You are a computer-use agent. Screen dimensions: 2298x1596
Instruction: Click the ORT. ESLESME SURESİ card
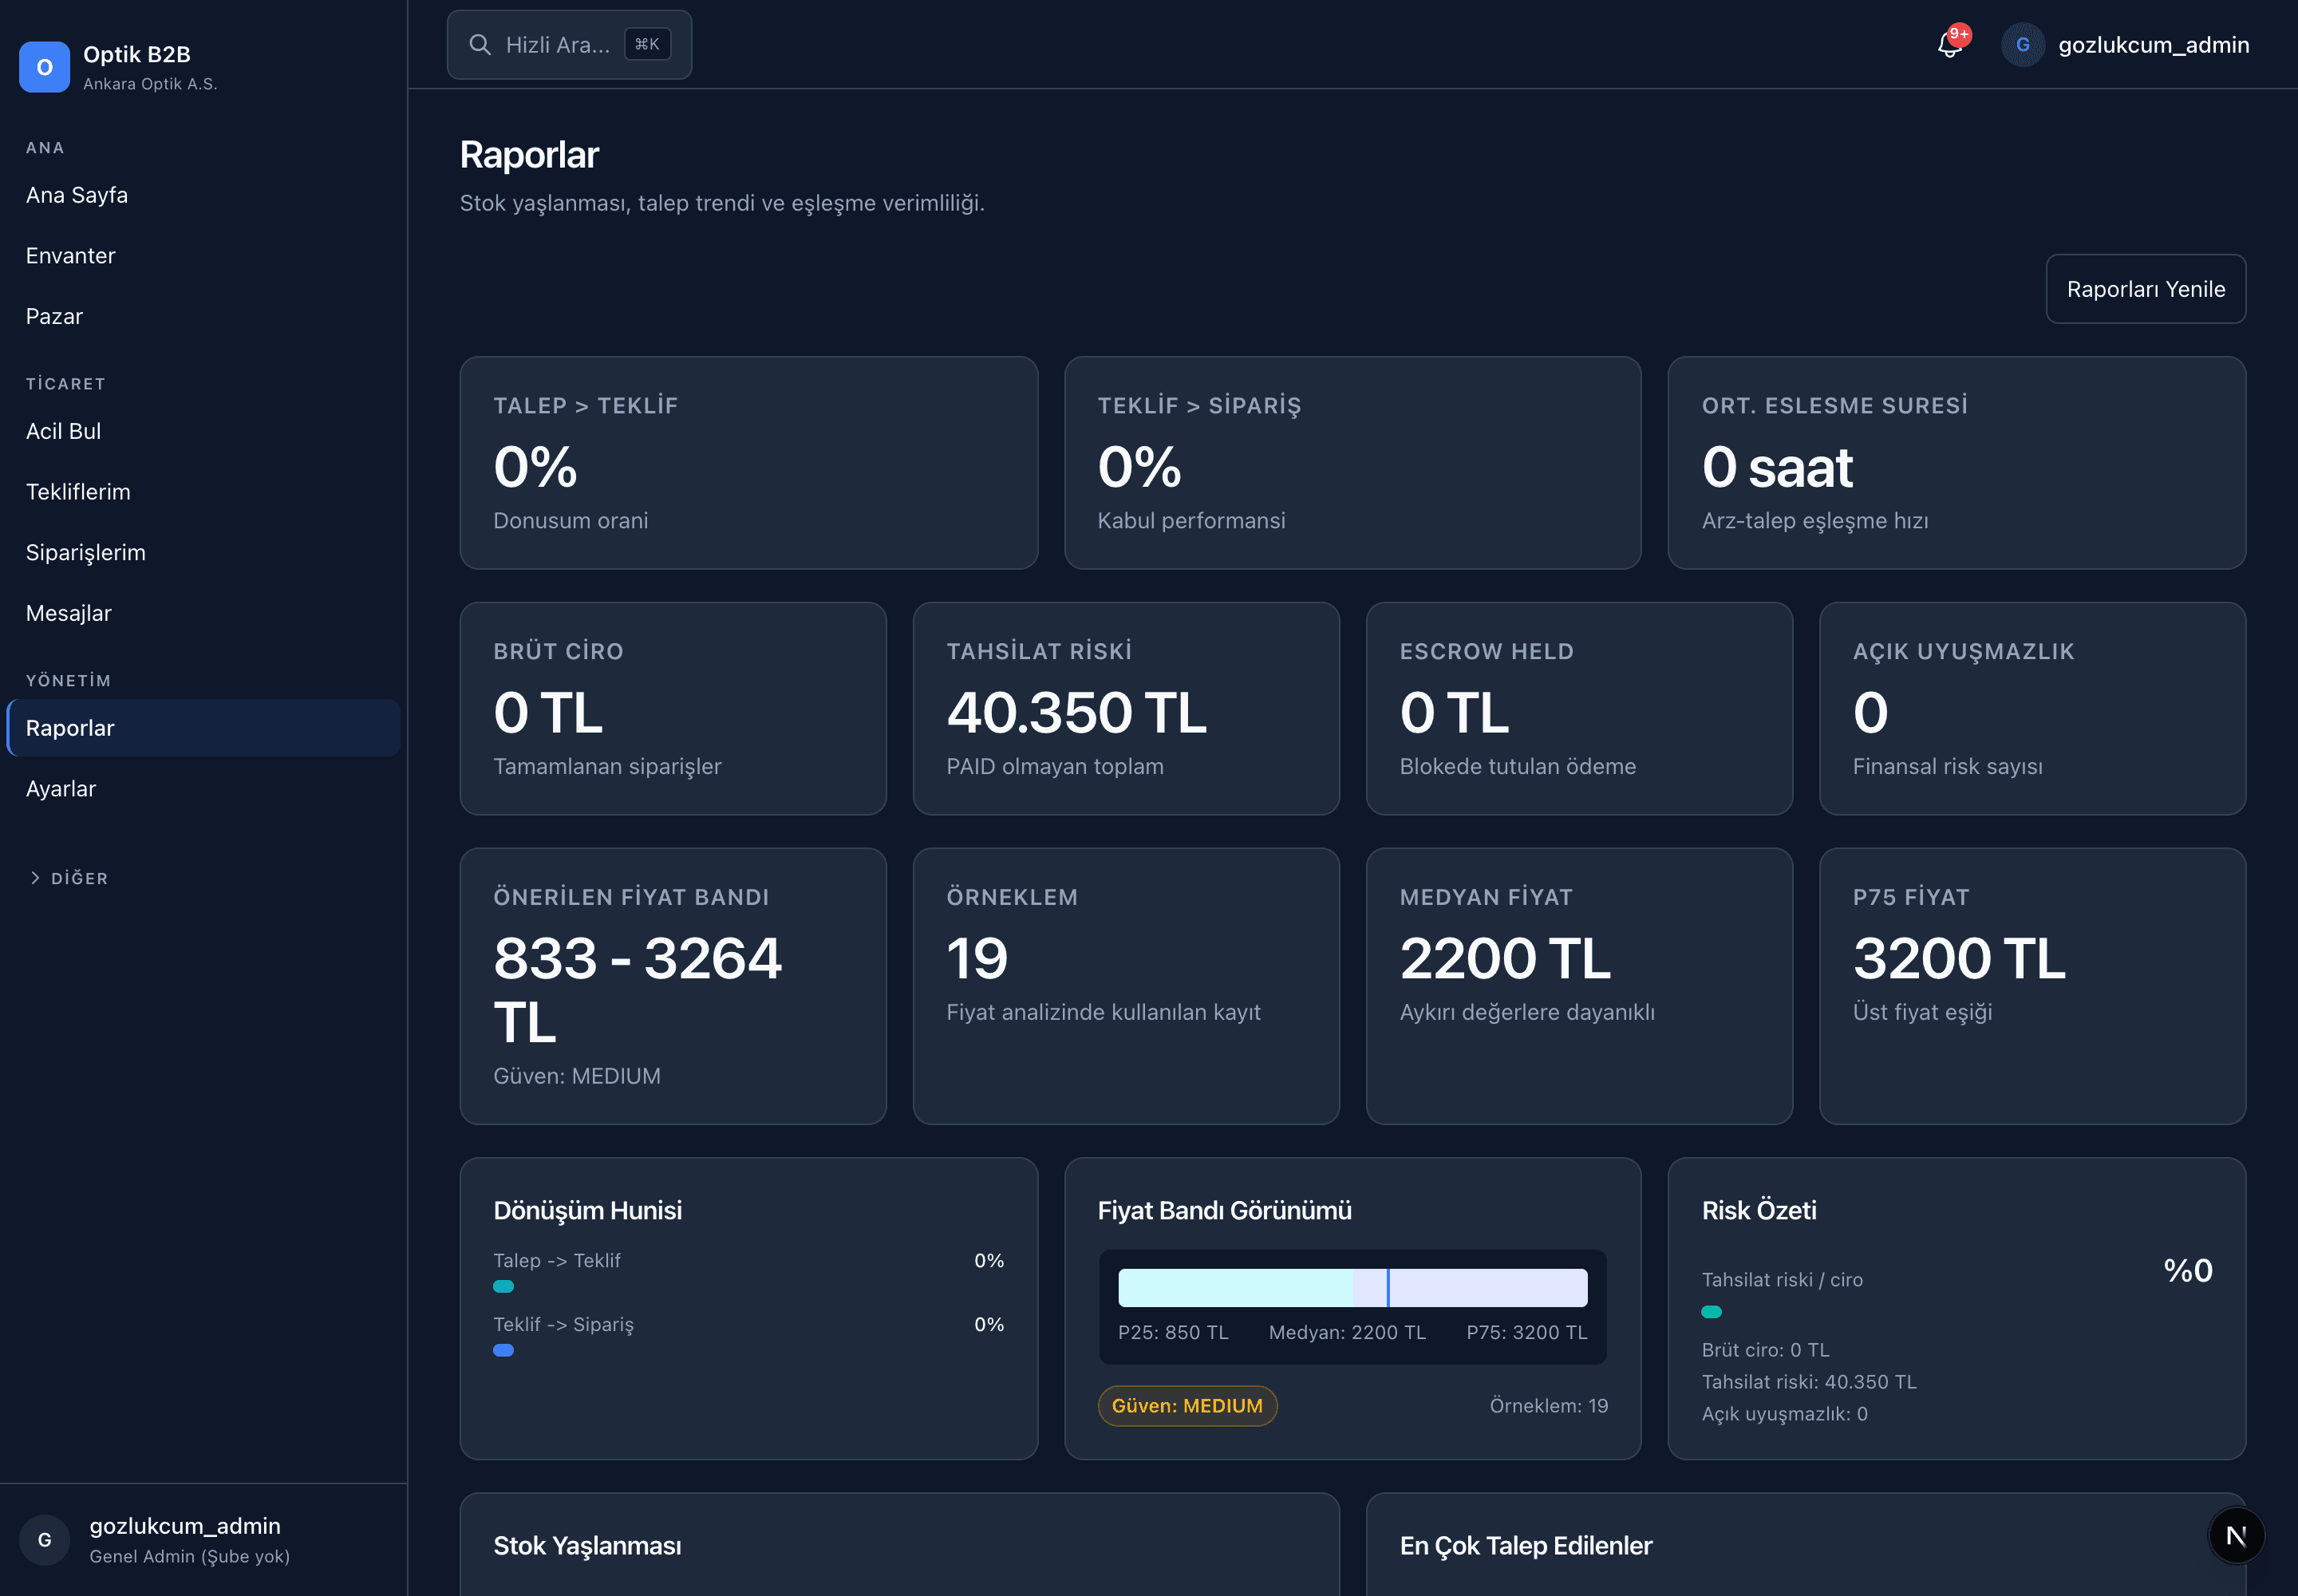(x=1957, y=463)
